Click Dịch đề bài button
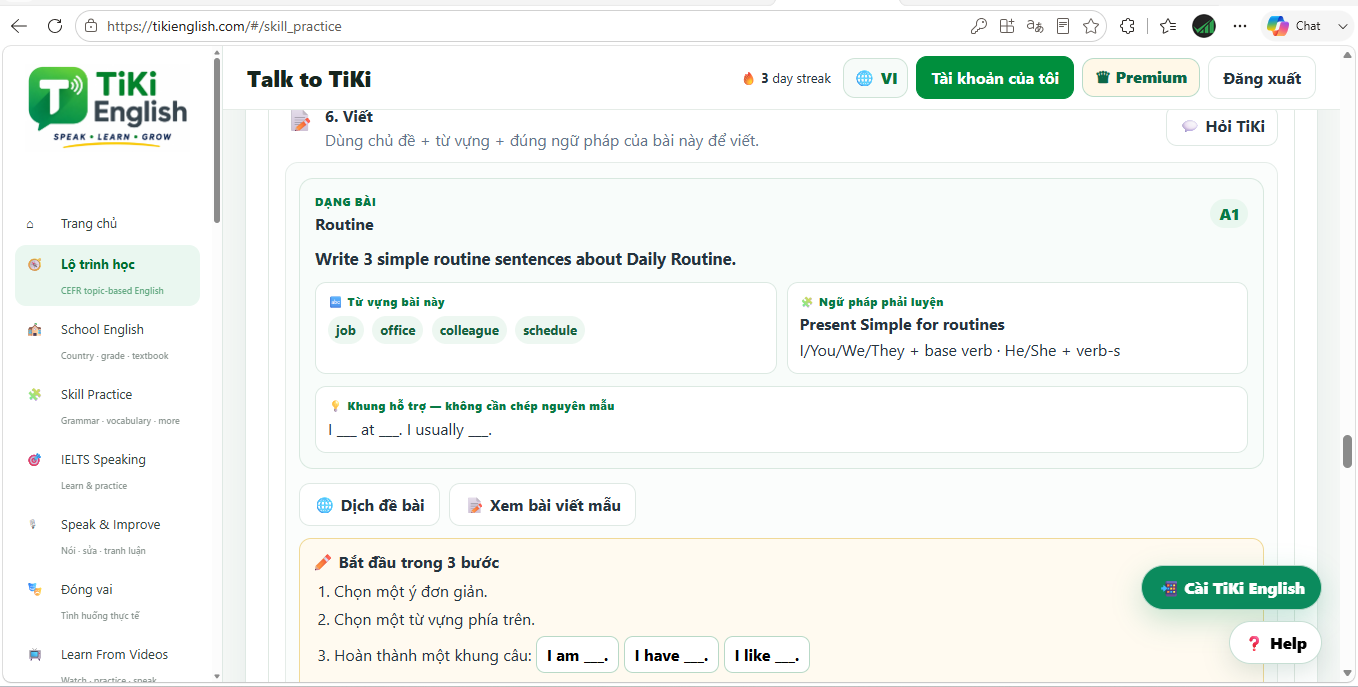The height and width of the screenshot is (687, 1358). pos(369,505)
